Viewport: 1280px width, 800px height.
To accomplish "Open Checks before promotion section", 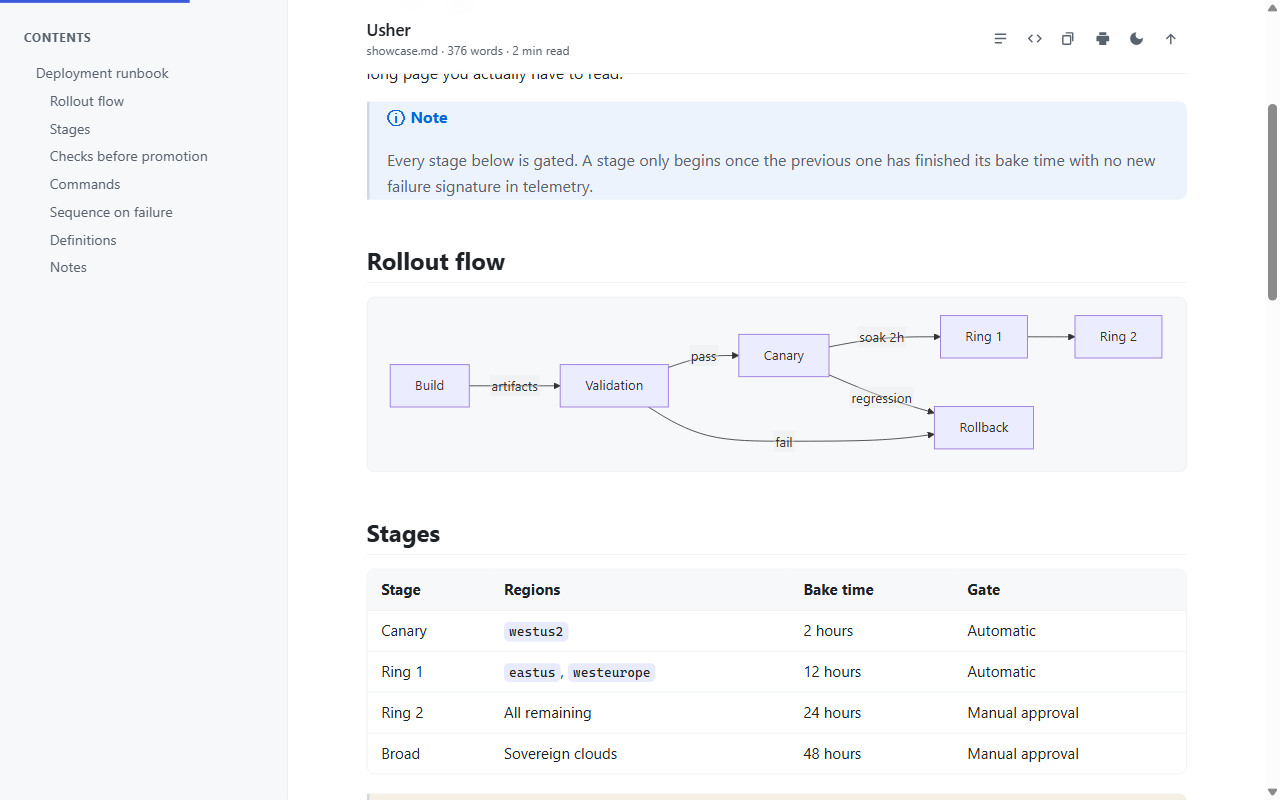I will pyautogui.click(x=129, y=156).
